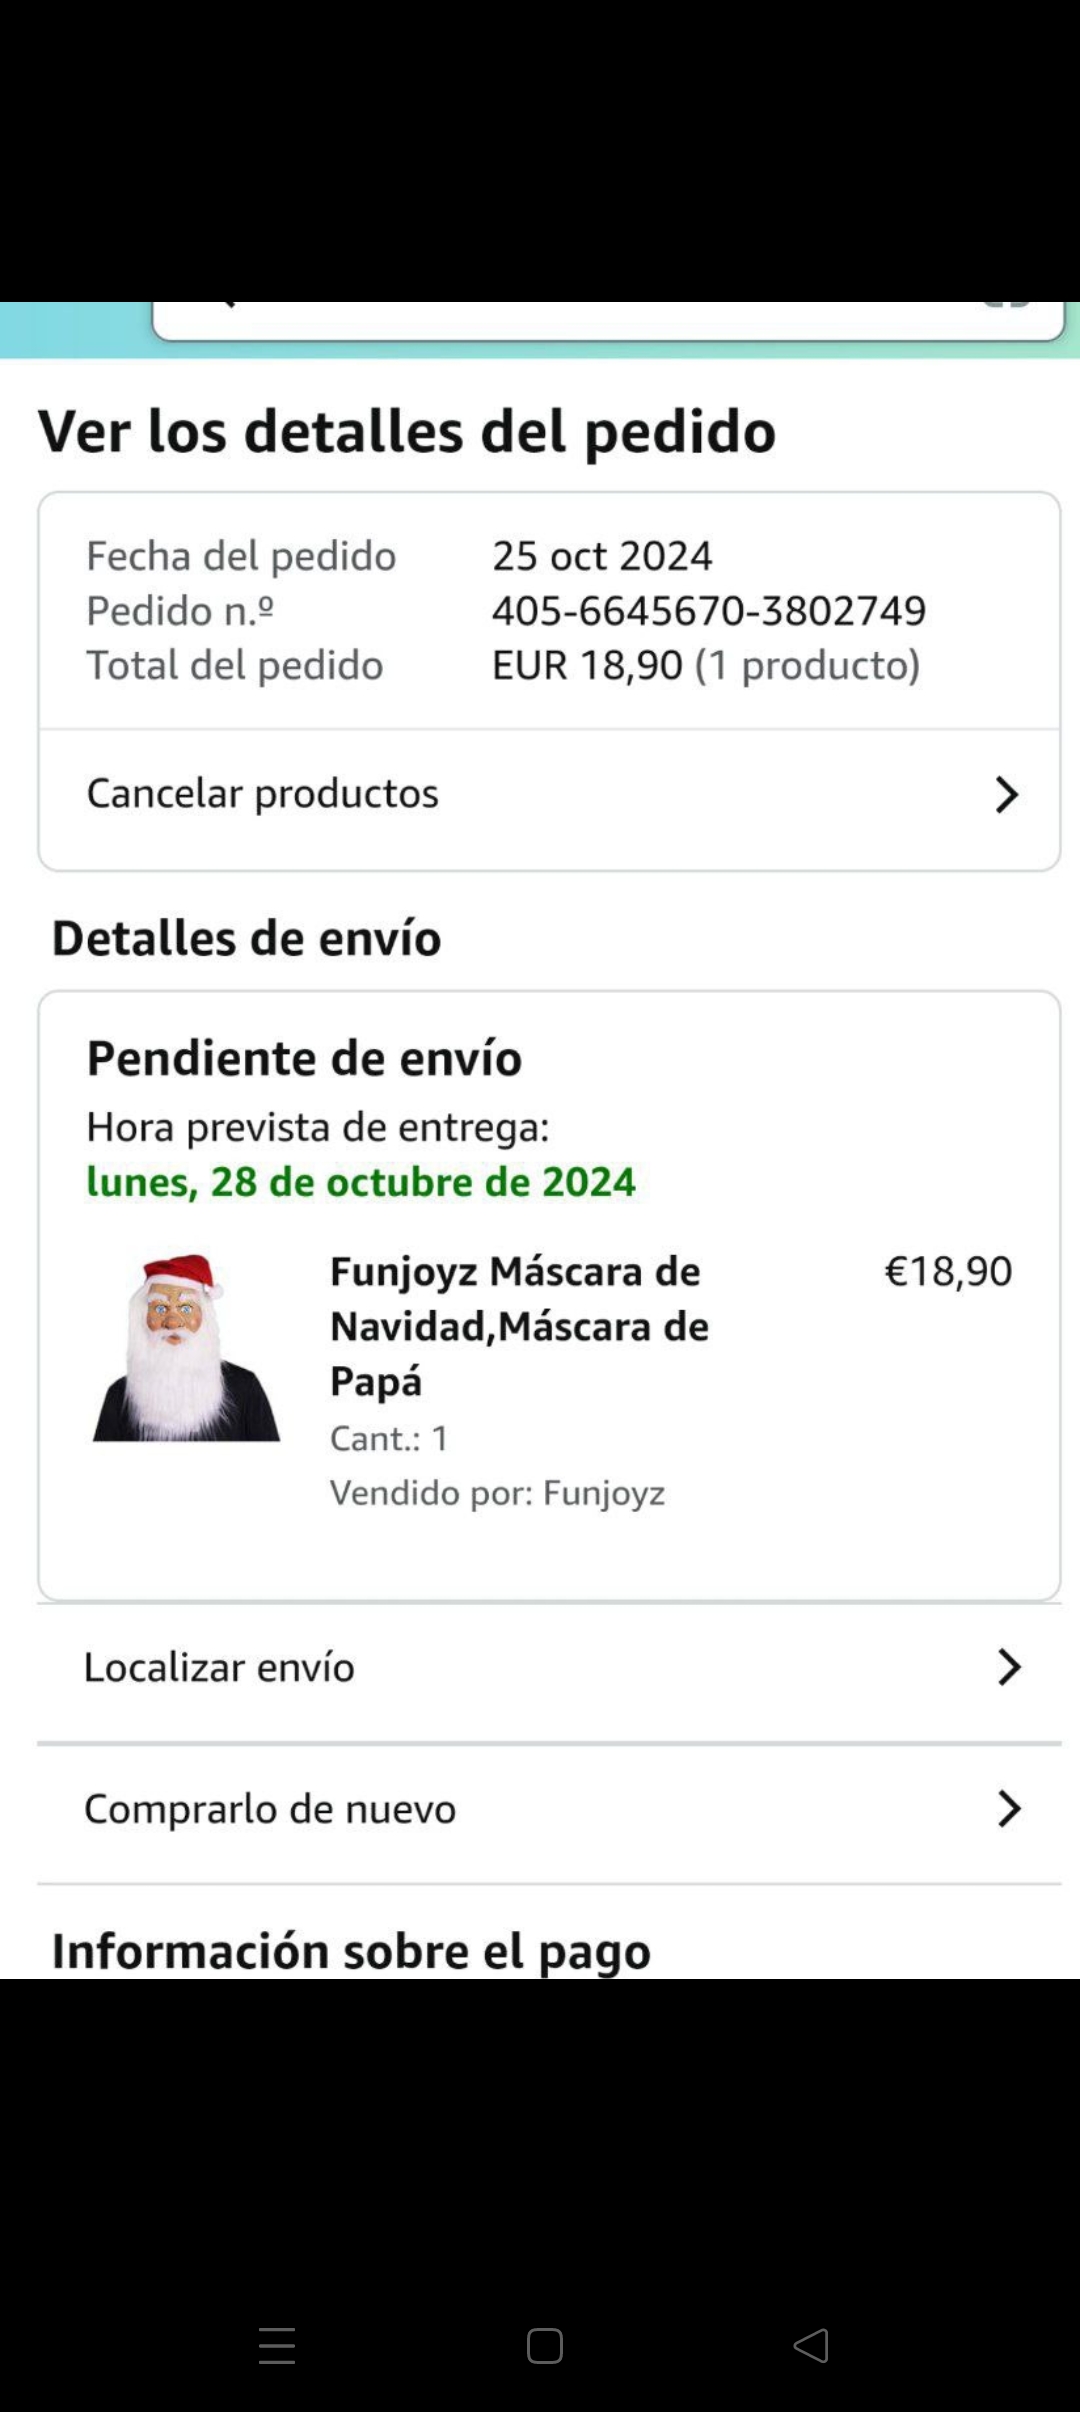Image resolution: width=1080 pixels, height=2412 pixels.
Task: Tap the Android back navigation icon
Action: click(811, 2345)
